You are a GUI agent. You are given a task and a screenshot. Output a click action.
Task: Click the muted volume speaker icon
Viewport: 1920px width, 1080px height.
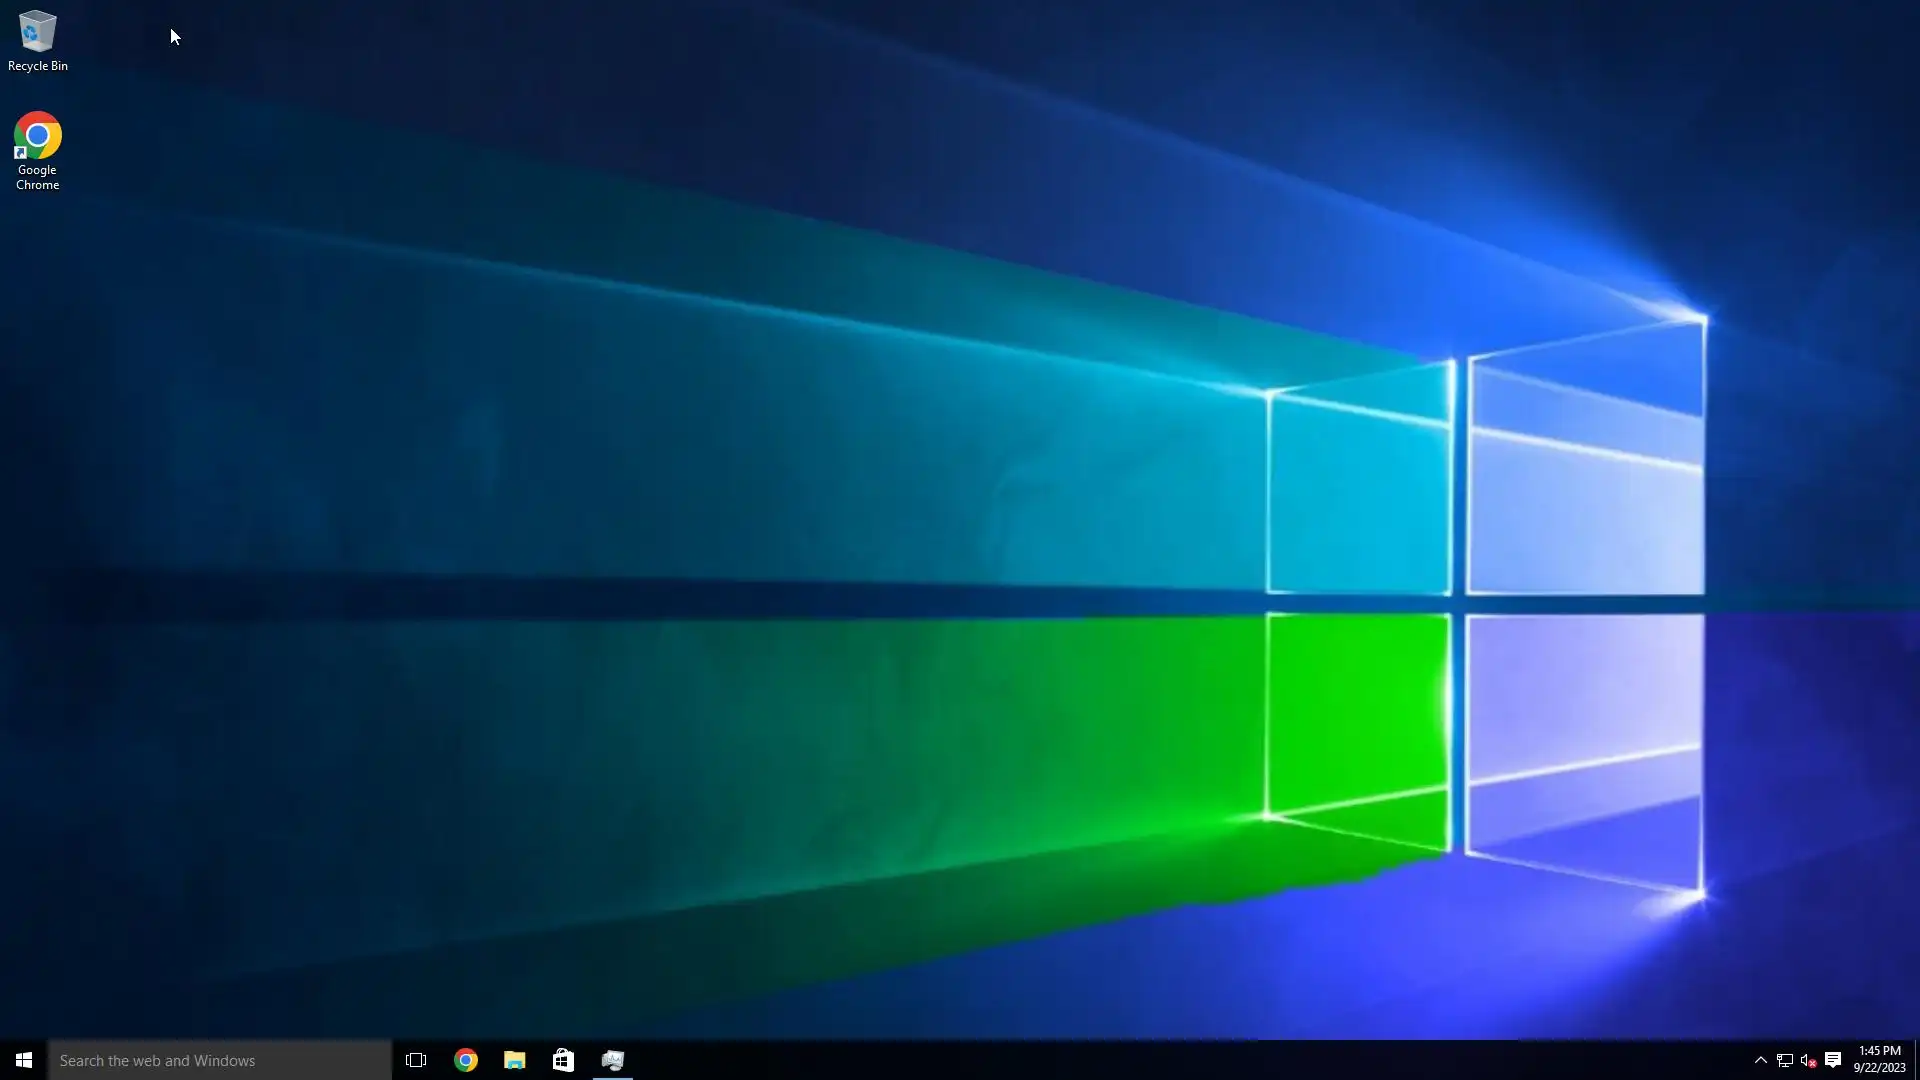tap(1808, 1060)
